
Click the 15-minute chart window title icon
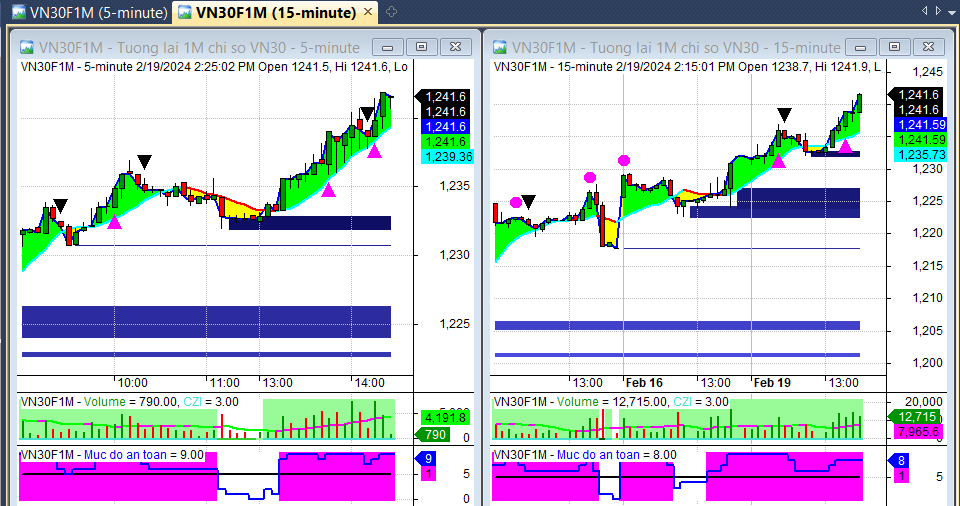[500, 47]
